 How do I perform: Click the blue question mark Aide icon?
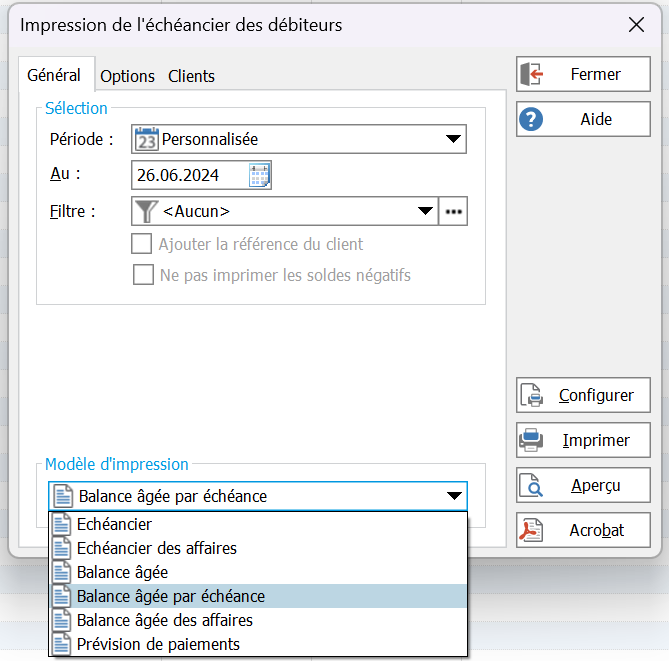[531, 119]
